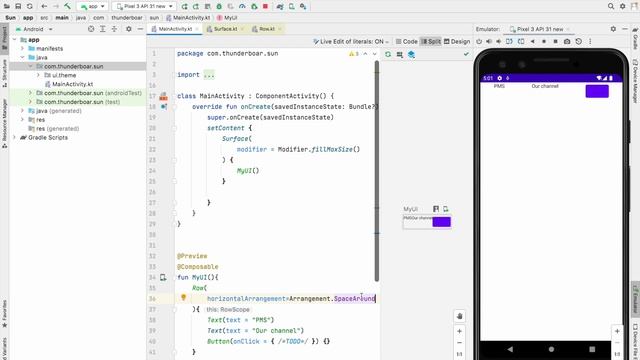Open emulator panel settings gear
Screen dimensions: 640x360
(x=613, y=29)
